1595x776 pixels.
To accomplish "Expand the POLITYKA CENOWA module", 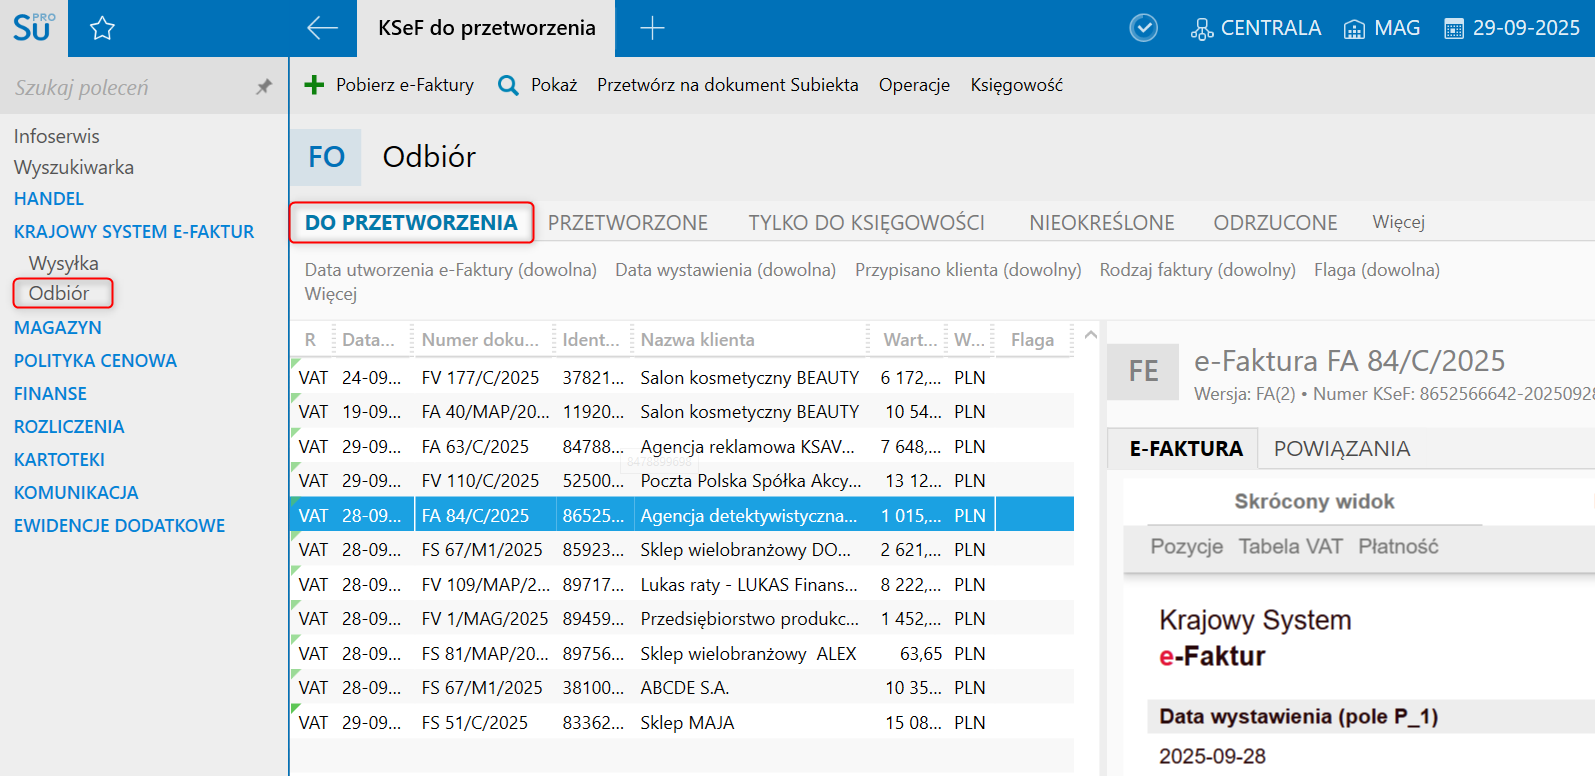I will [x=95, y=361].
